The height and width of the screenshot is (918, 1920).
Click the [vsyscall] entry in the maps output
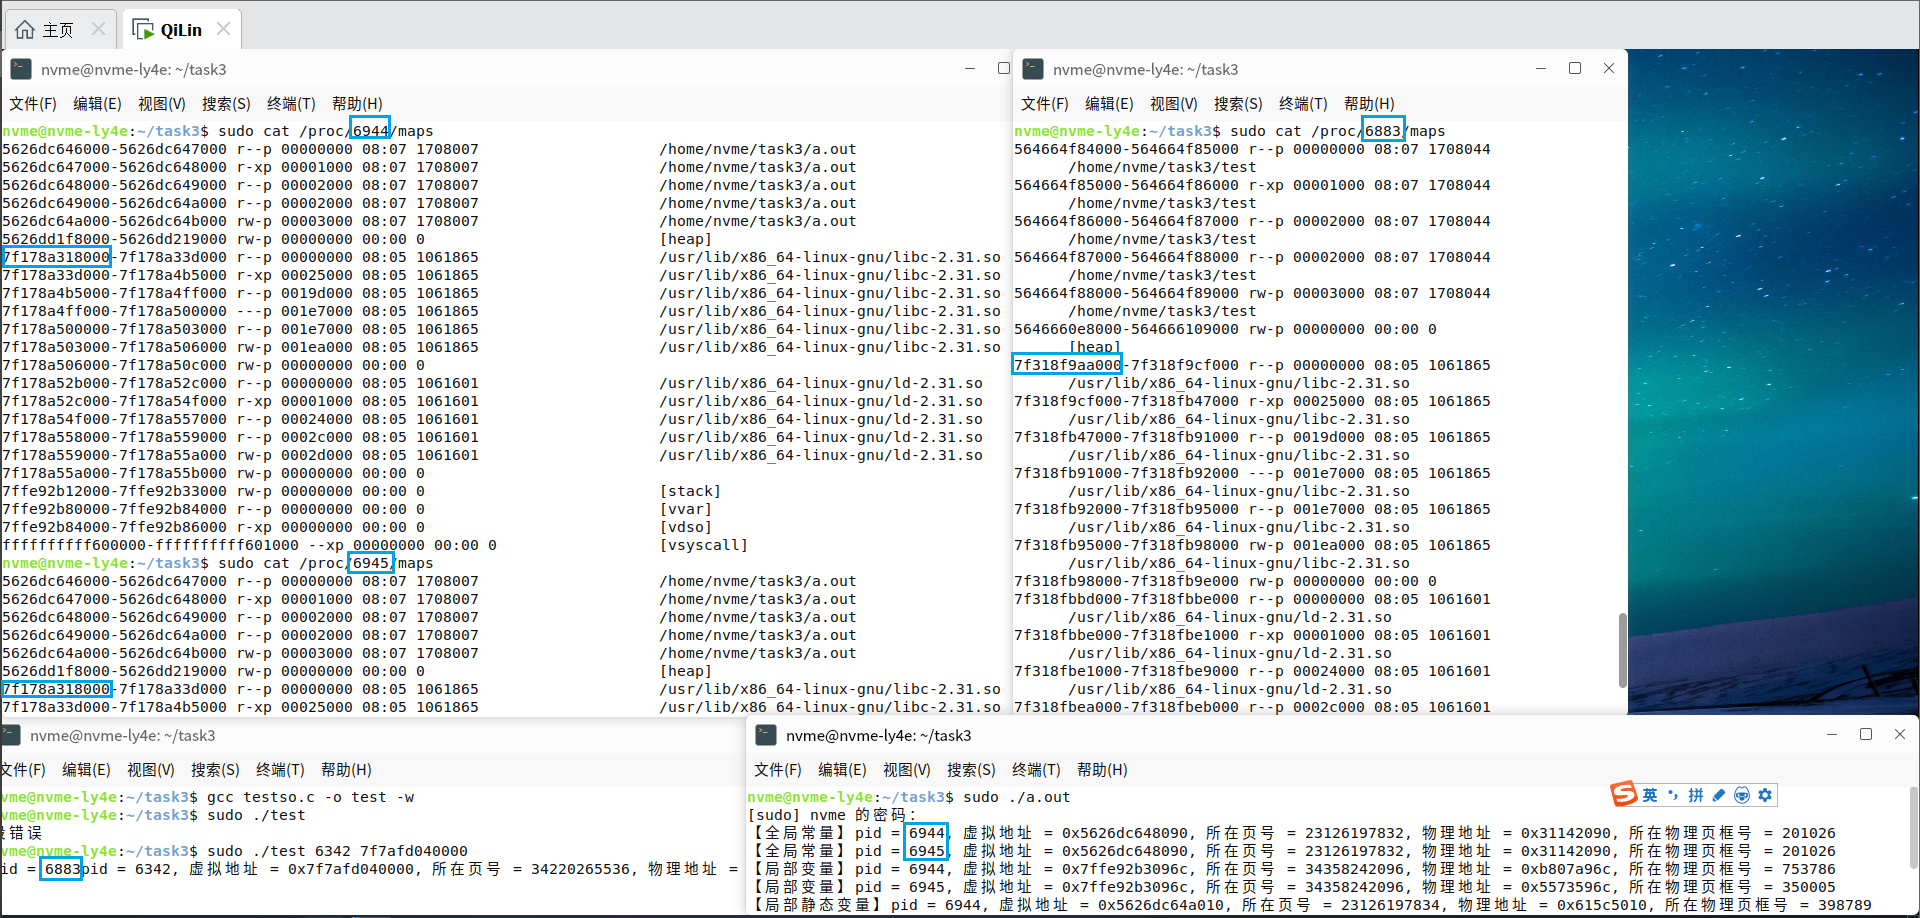pyautogui.click(x=704, y=545)
